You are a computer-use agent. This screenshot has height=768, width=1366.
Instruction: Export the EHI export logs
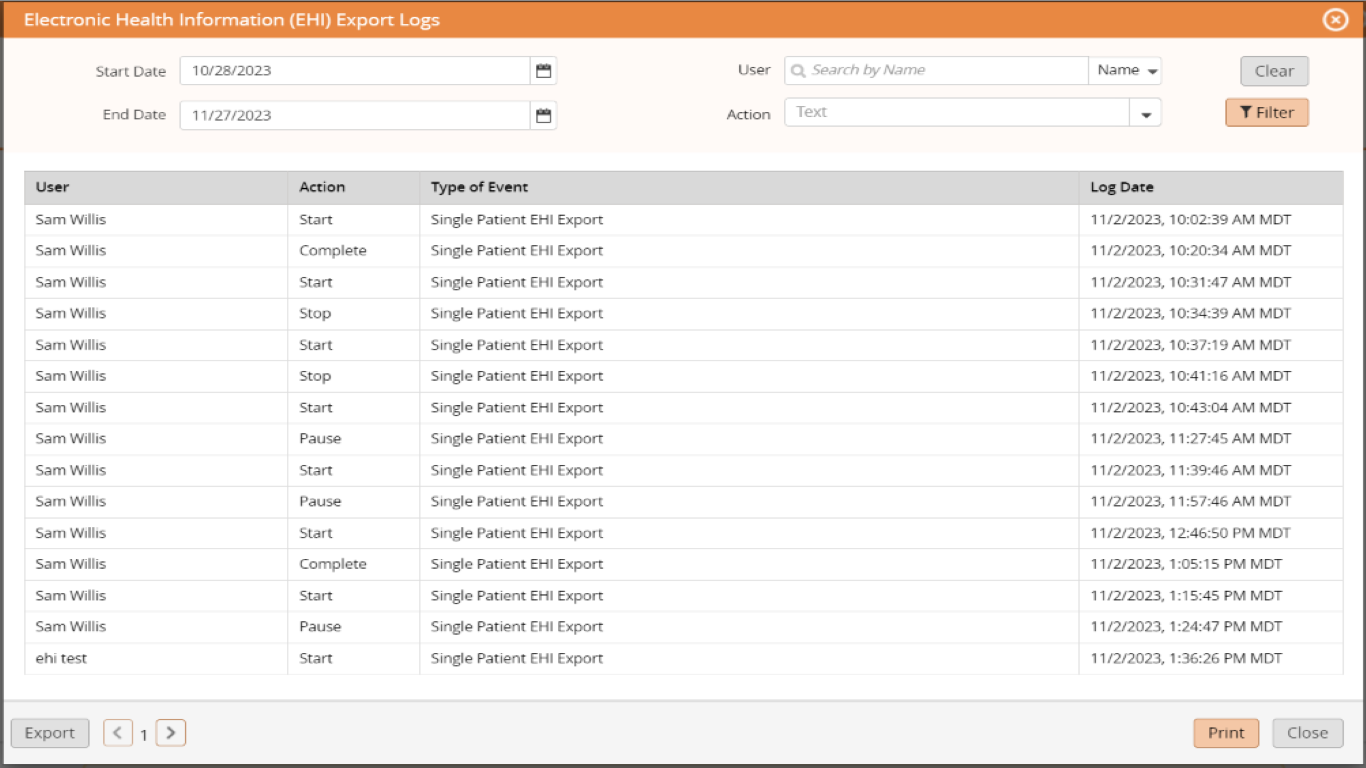(50, 733)
